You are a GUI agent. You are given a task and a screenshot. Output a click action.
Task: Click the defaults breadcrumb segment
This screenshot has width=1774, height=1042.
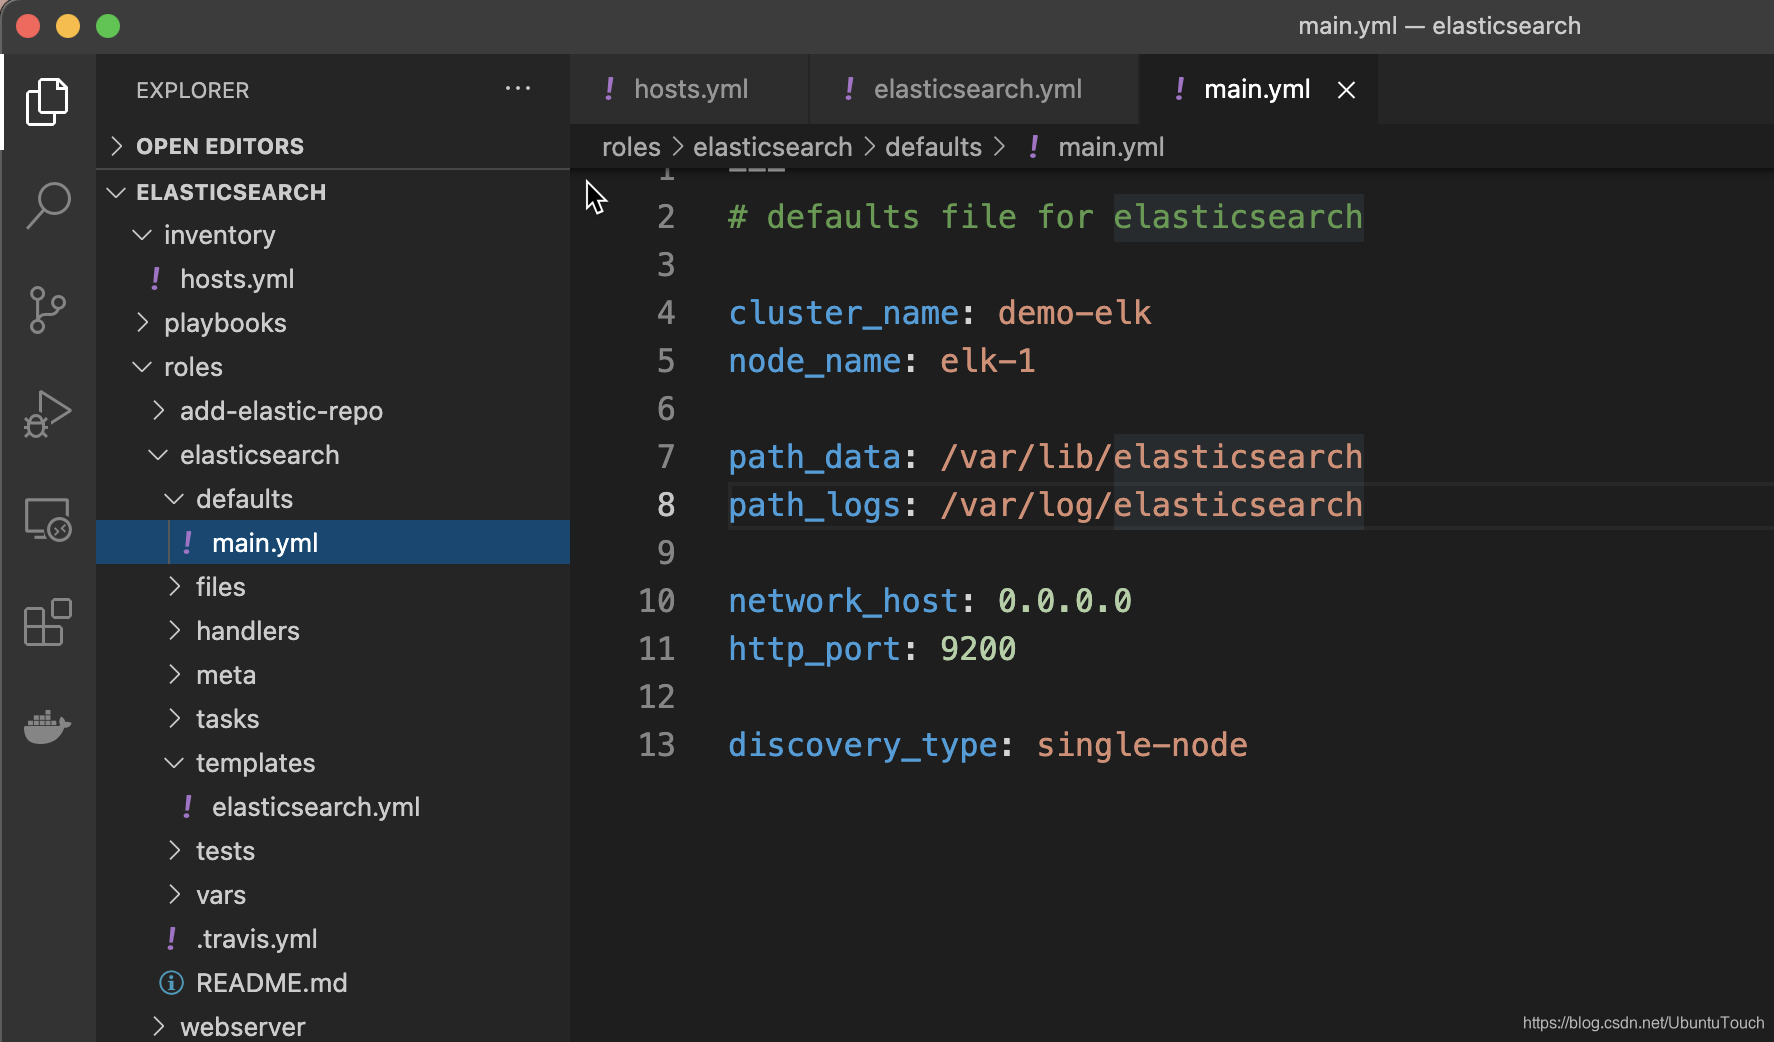pos(933,147)
